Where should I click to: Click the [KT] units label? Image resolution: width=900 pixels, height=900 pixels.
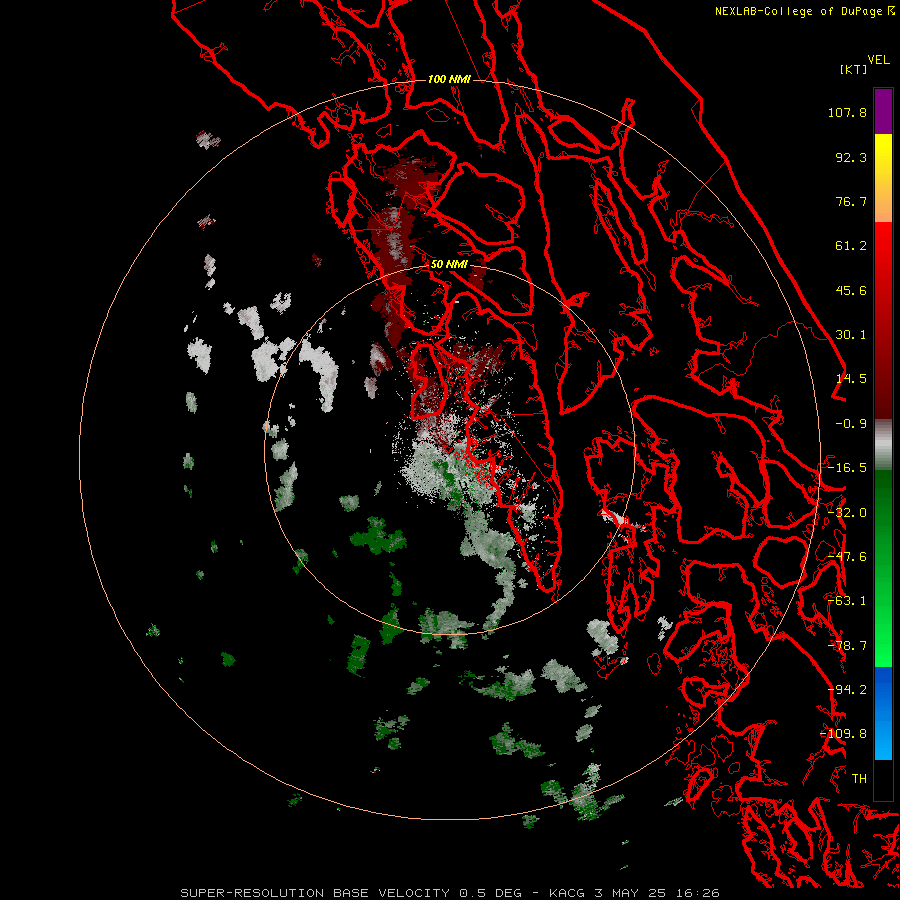[853, 69]
